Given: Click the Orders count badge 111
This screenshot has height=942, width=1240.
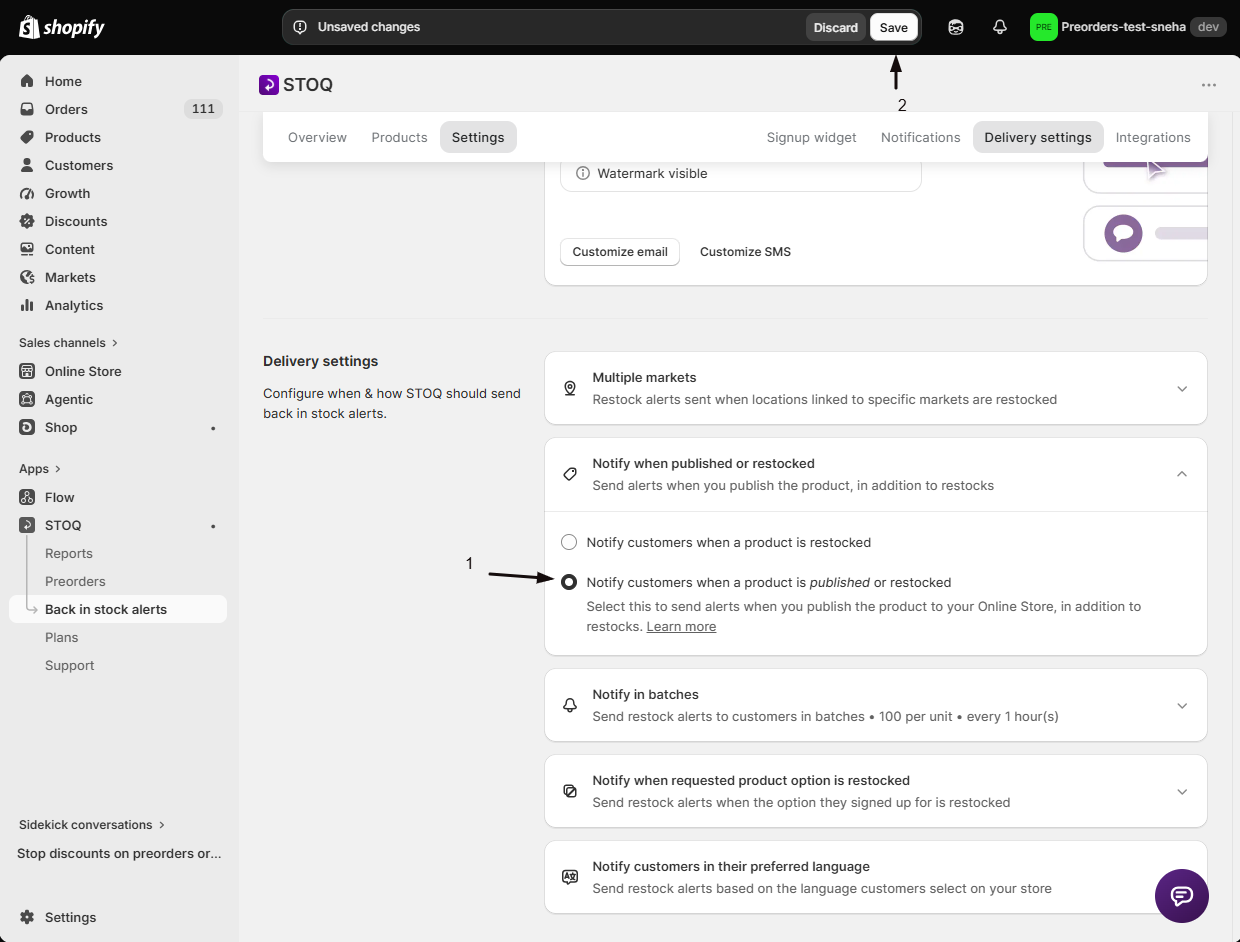Looking at the screenshot, I should click(x=203, y=109).
